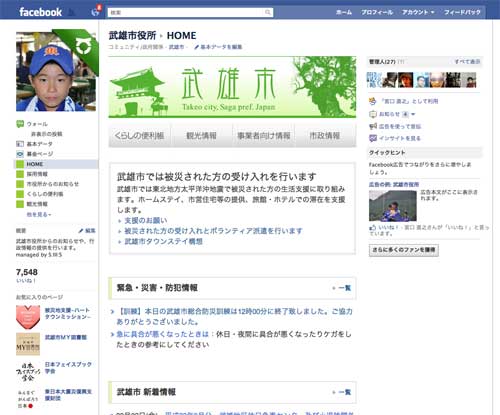
Task: Click the 武雄市タウンステイ構想 link
Action: click(163, 241)
